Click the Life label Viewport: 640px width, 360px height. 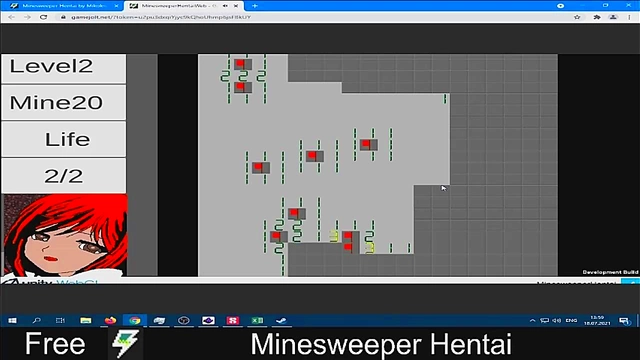[64, 140]
